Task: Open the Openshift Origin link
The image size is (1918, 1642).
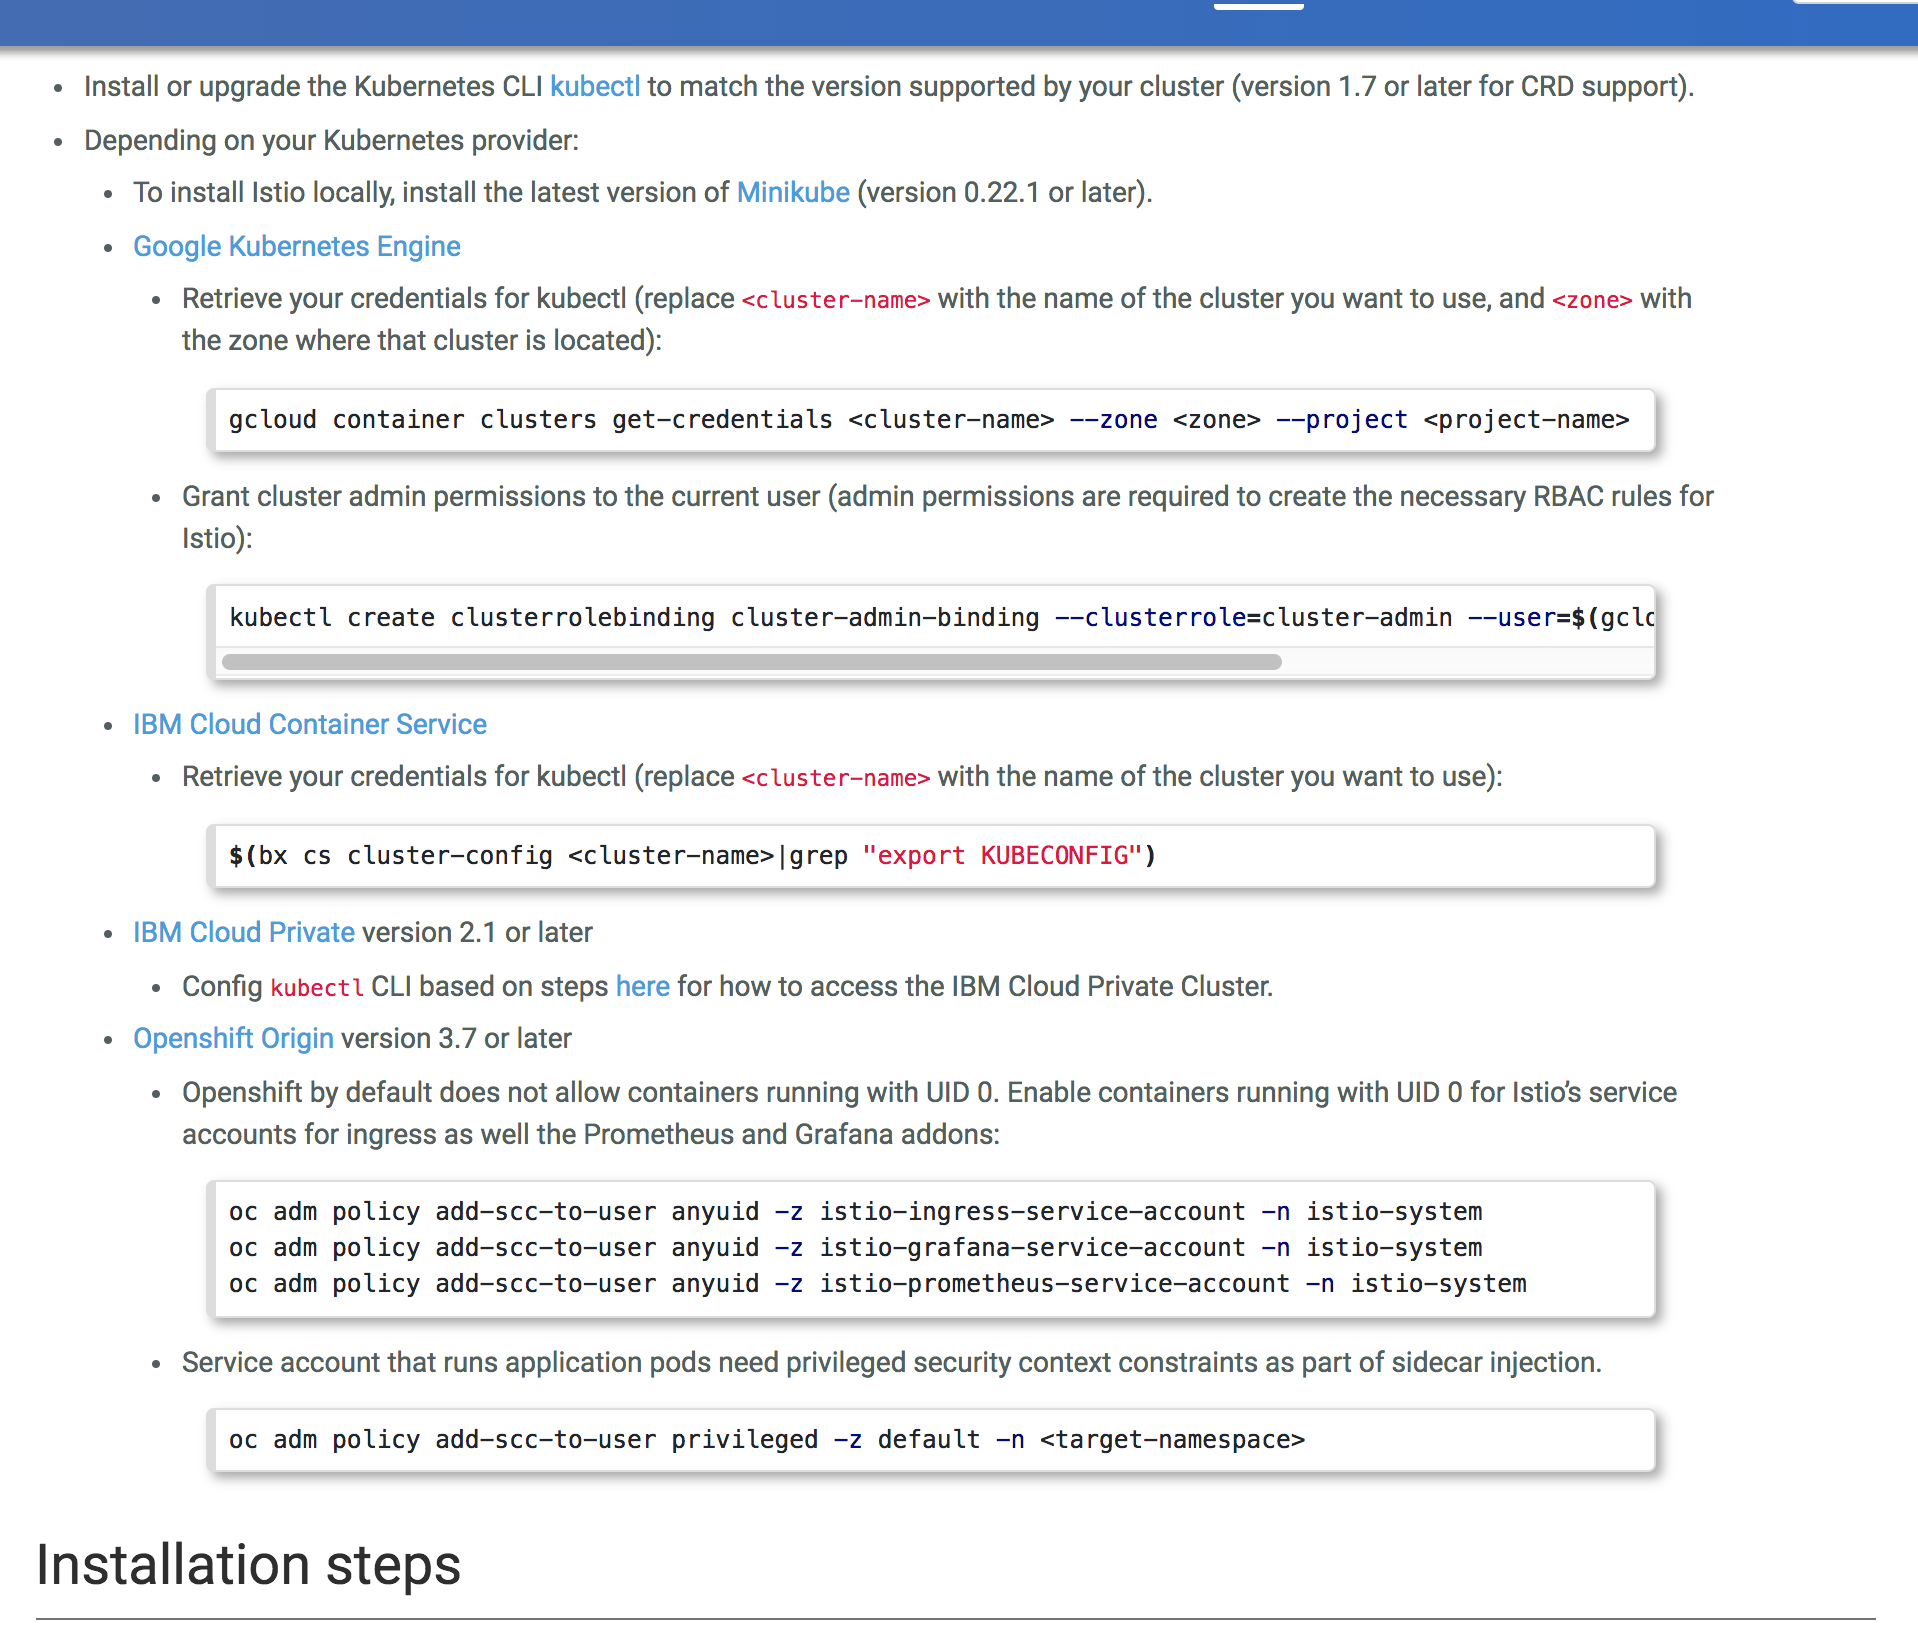Action: click(x=233, y=1038)
